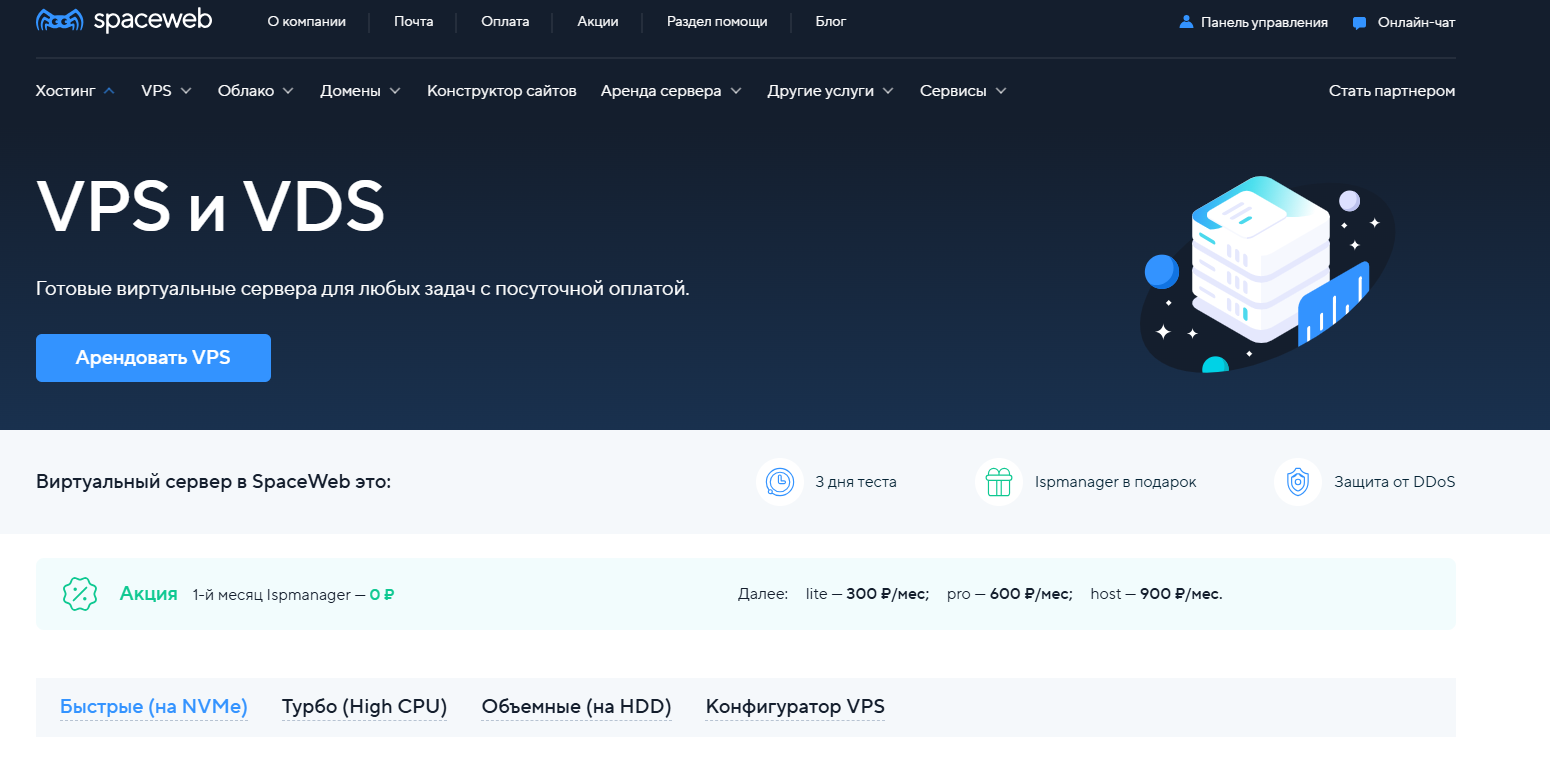
Task: Click the 1-й месяц Ispmanager text
Action: point(272,594)
